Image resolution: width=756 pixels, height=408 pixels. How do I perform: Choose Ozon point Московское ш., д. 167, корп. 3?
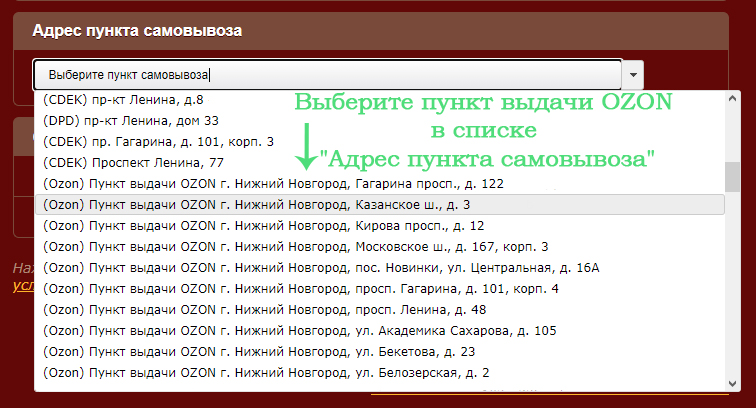click(380, 247)
